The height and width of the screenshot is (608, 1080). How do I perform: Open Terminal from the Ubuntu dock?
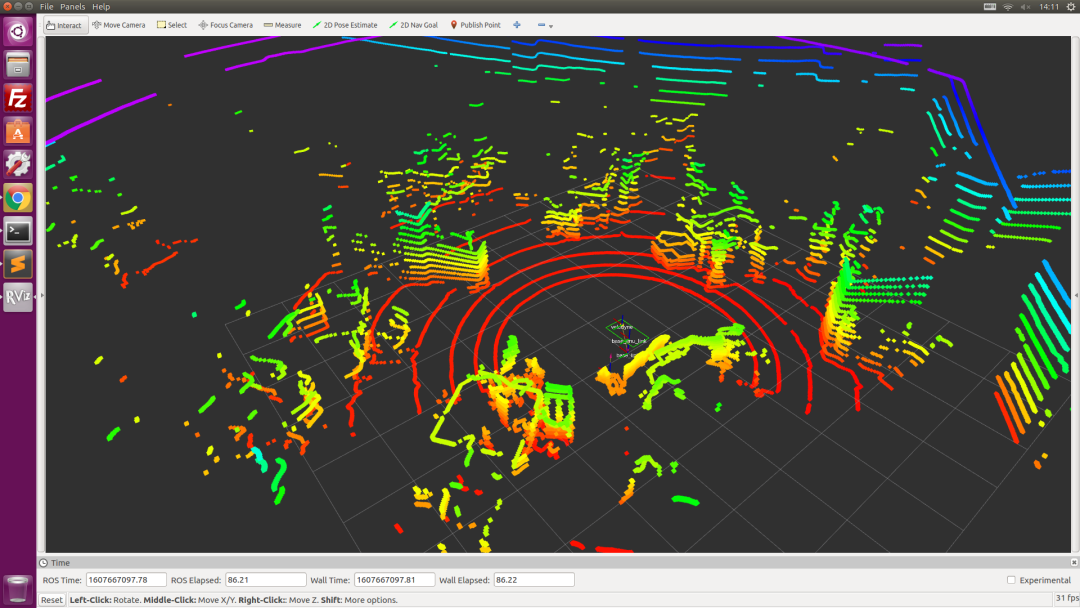click(18, 231)
